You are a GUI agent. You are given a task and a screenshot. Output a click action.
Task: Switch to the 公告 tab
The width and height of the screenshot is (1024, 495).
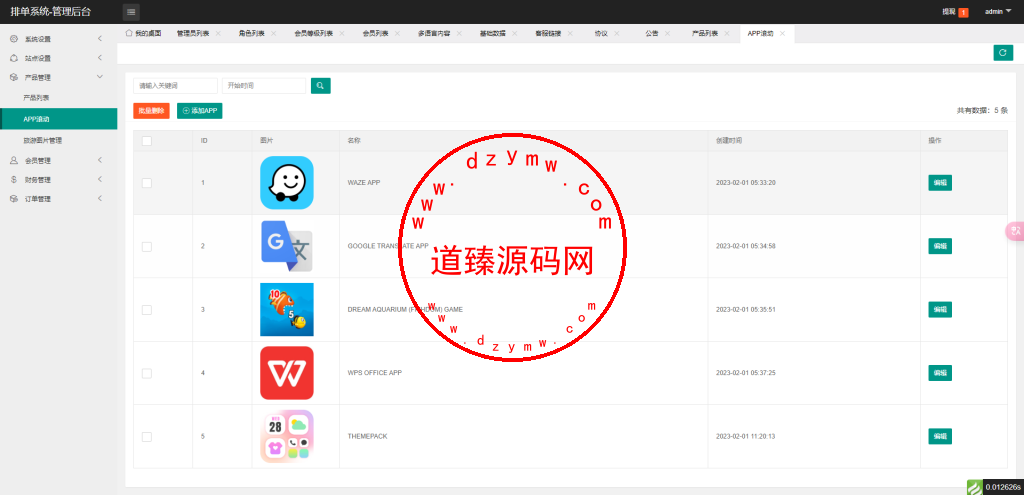pos(652,33)
